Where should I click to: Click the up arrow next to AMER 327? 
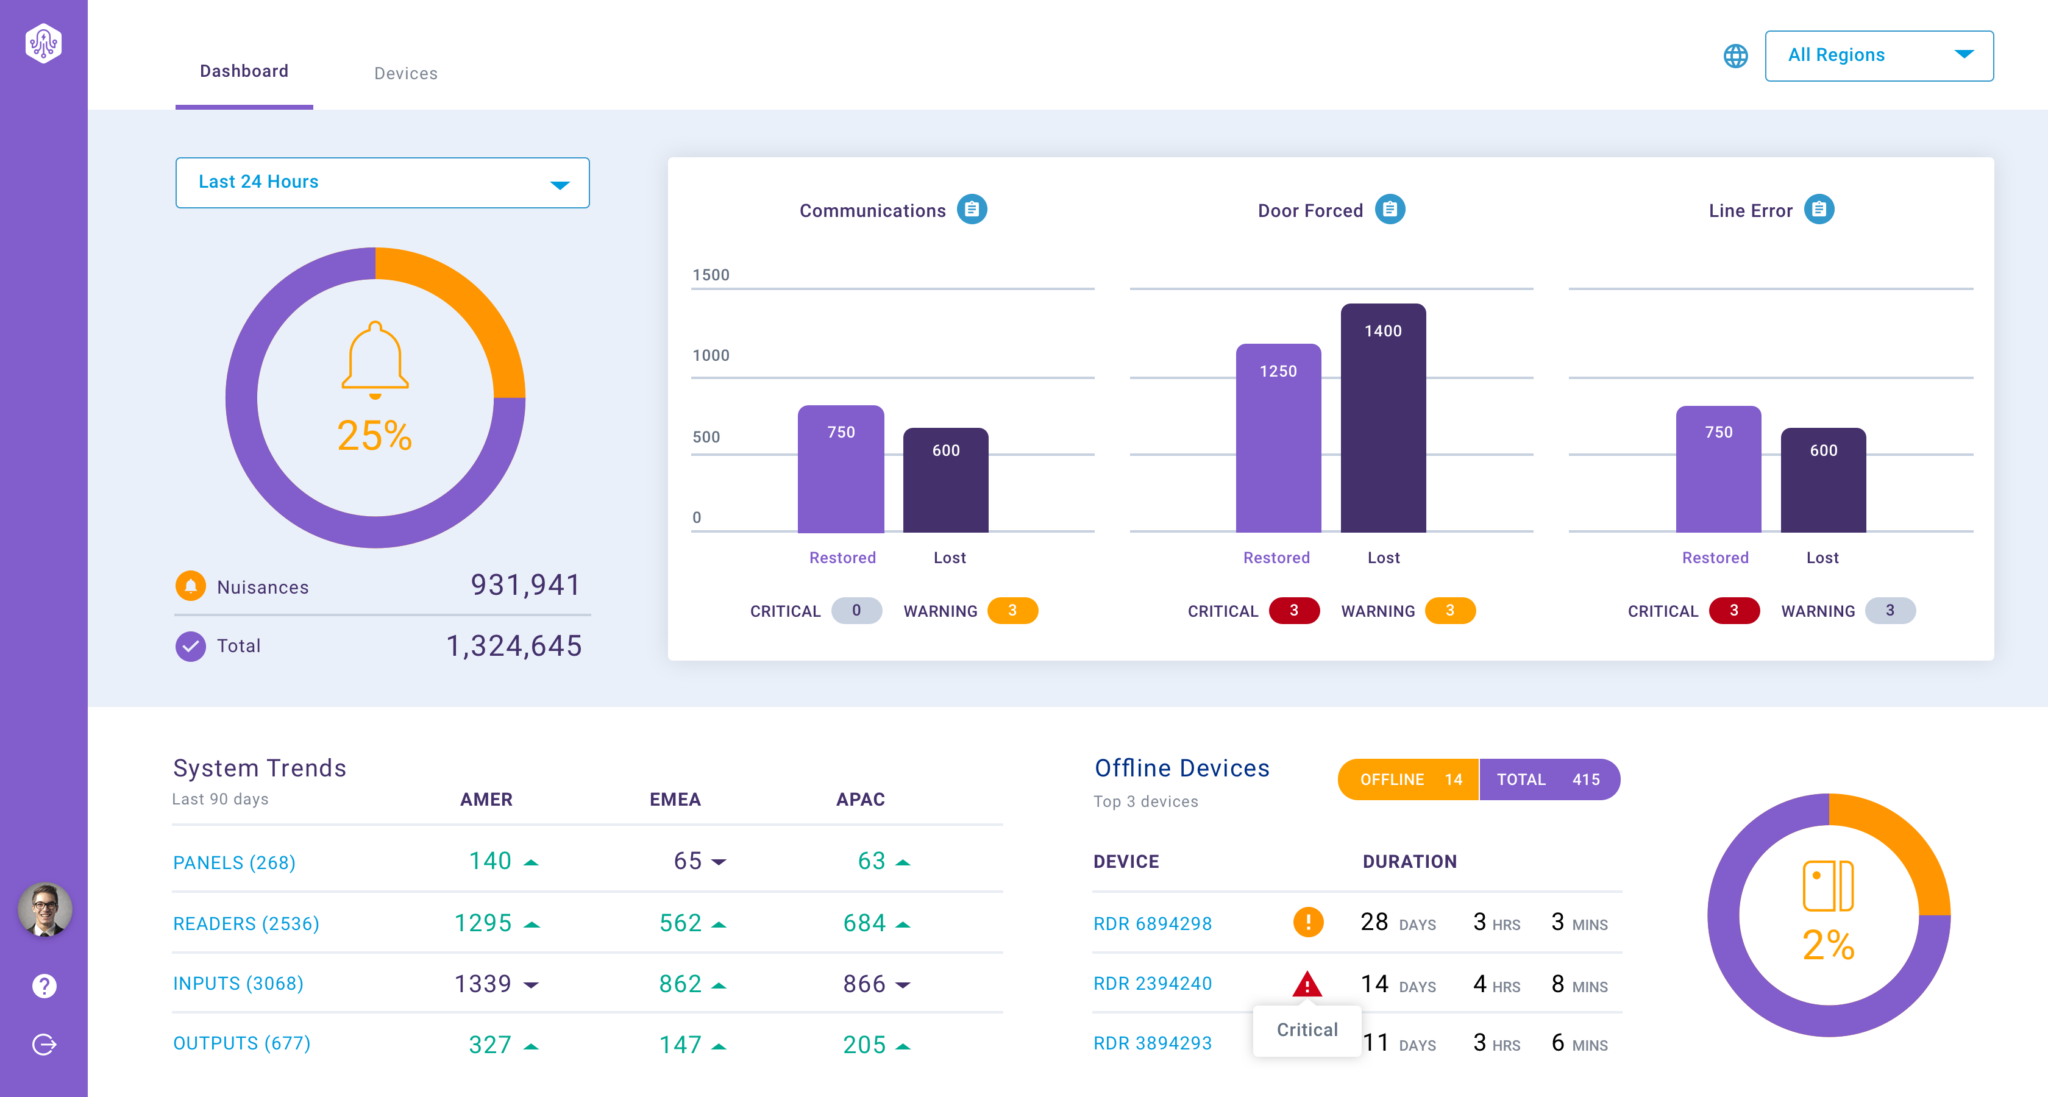point(531,1047)
